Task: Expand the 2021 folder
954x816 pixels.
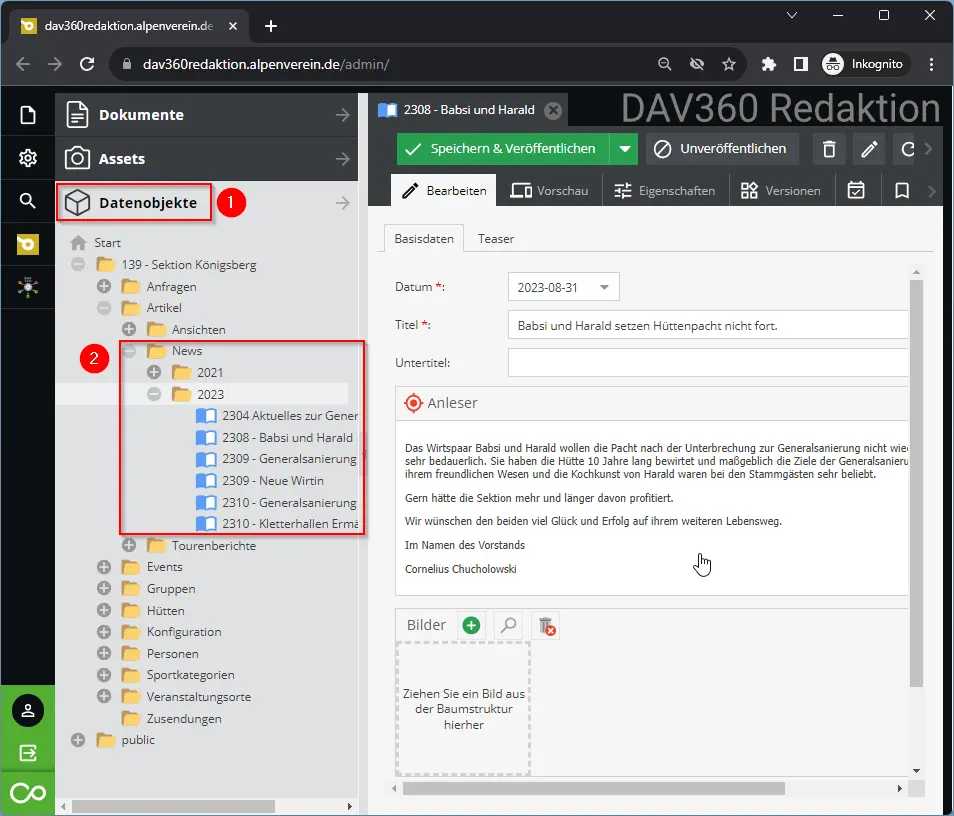Action: click(154, 372)
